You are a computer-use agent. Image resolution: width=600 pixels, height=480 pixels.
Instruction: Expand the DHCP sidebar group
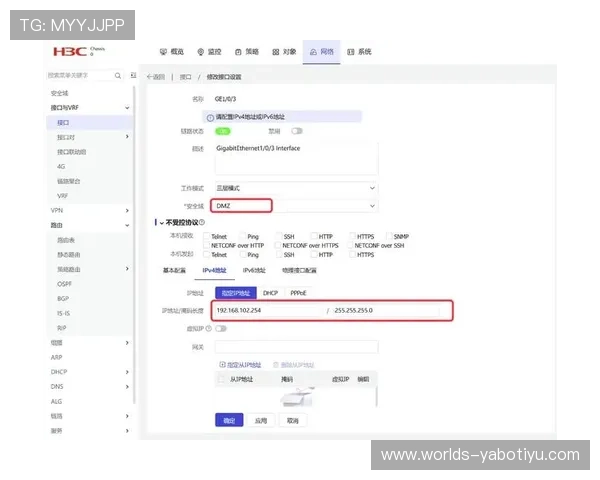[127, 372]
